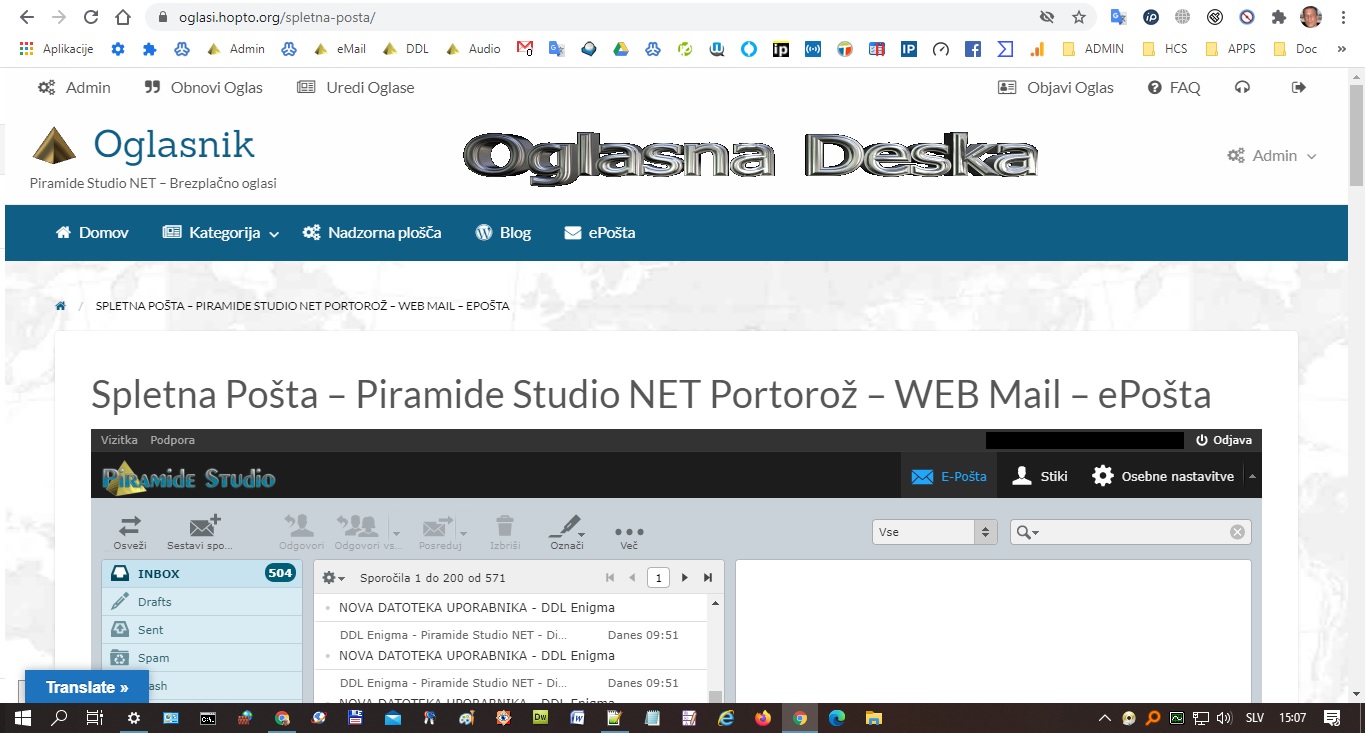Expand the Posreduj forward options arrow

tap(462, 532)
